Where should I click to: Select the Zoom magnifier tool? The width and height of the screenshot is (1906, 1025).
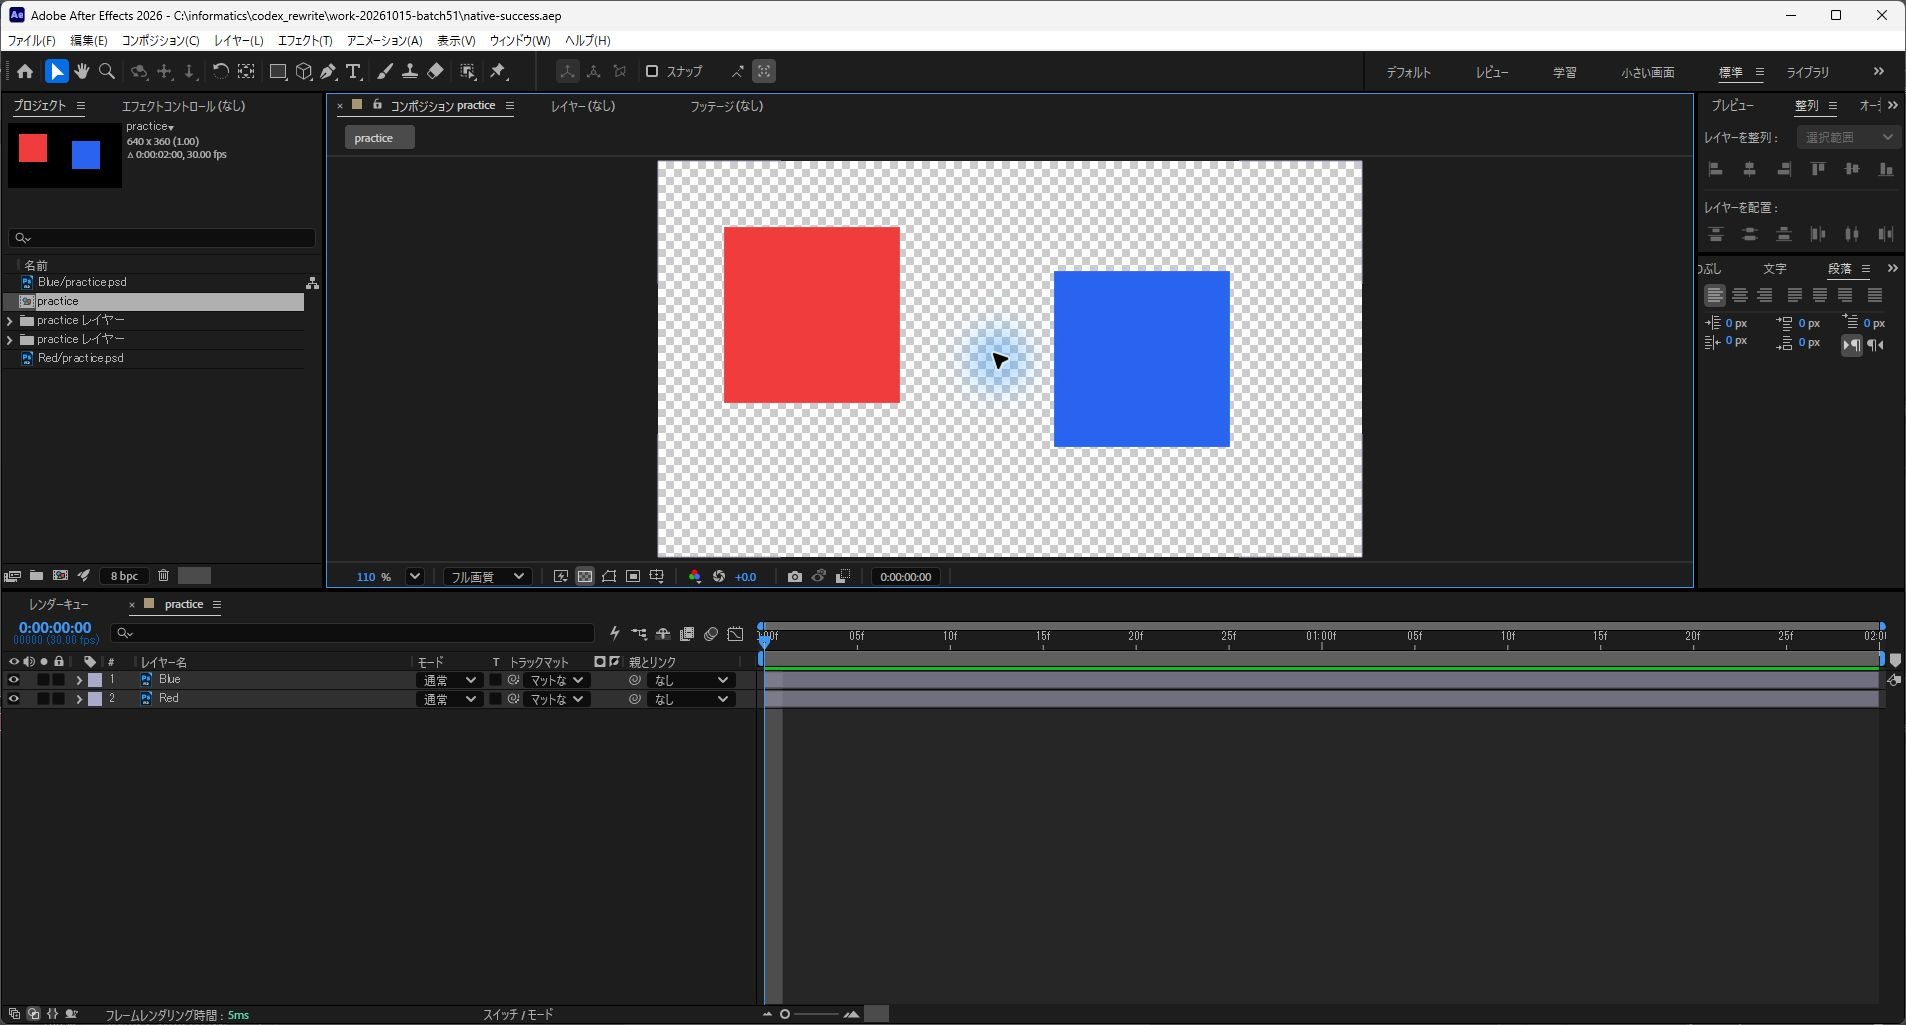pos(107,72)
